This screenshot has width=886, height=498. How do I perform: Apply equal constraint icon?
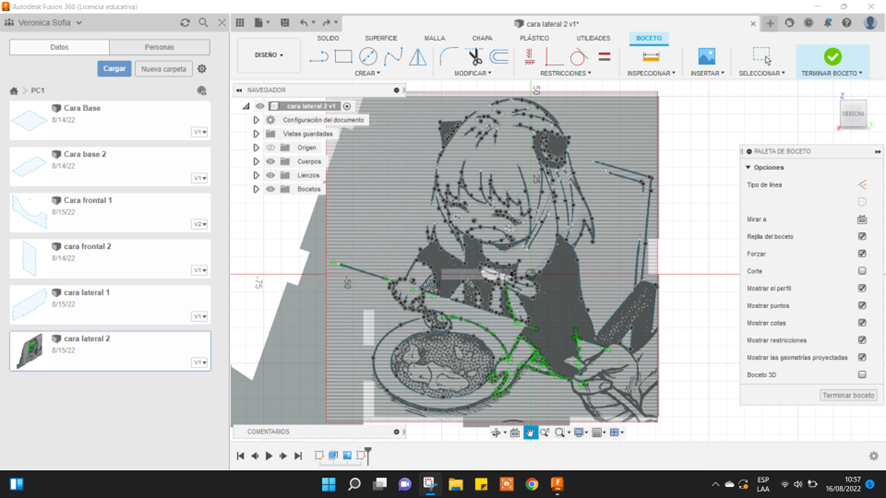pos(604,57)
